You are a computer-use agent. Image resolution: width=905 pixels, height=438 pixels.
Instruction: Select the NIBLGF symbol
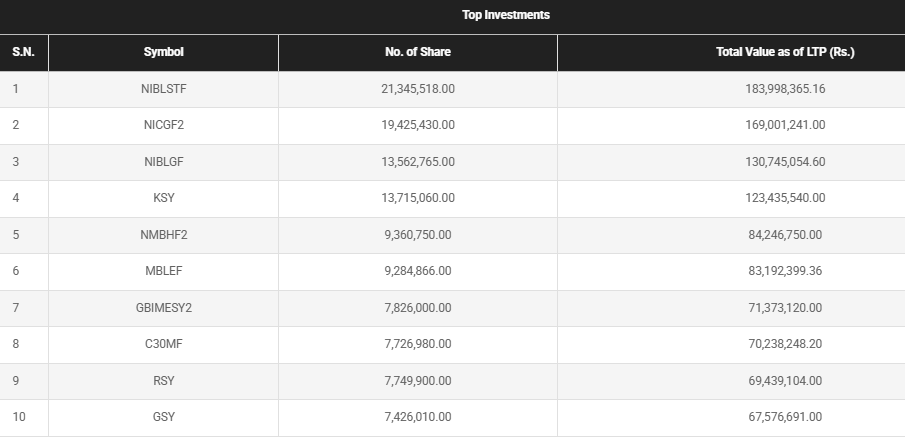pyautogui.click(x=164, y=162)
